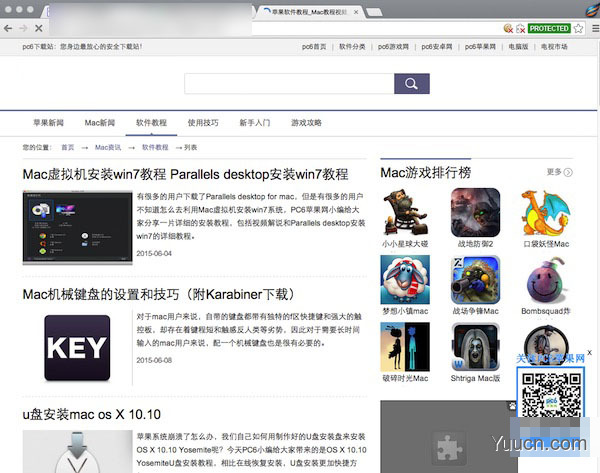The image size is (600, 473).
Task: Open the browser hamburger menu
Action: point(595,28)
